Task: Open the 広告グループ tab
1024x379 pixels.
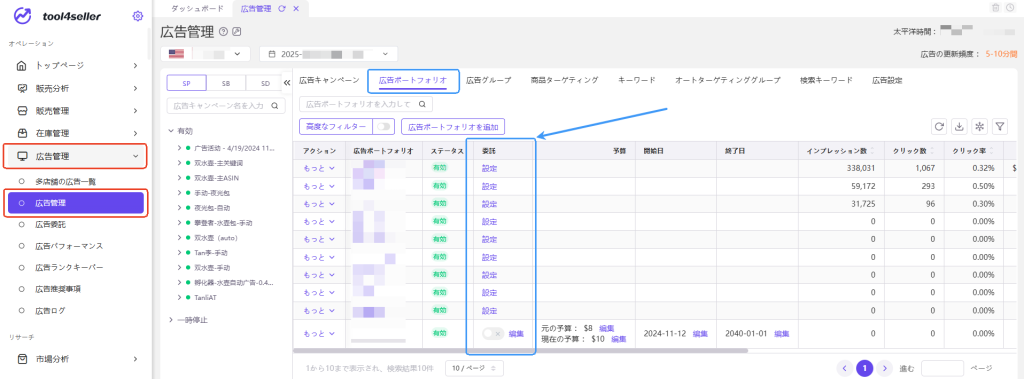Action: (x=488, y=80)
